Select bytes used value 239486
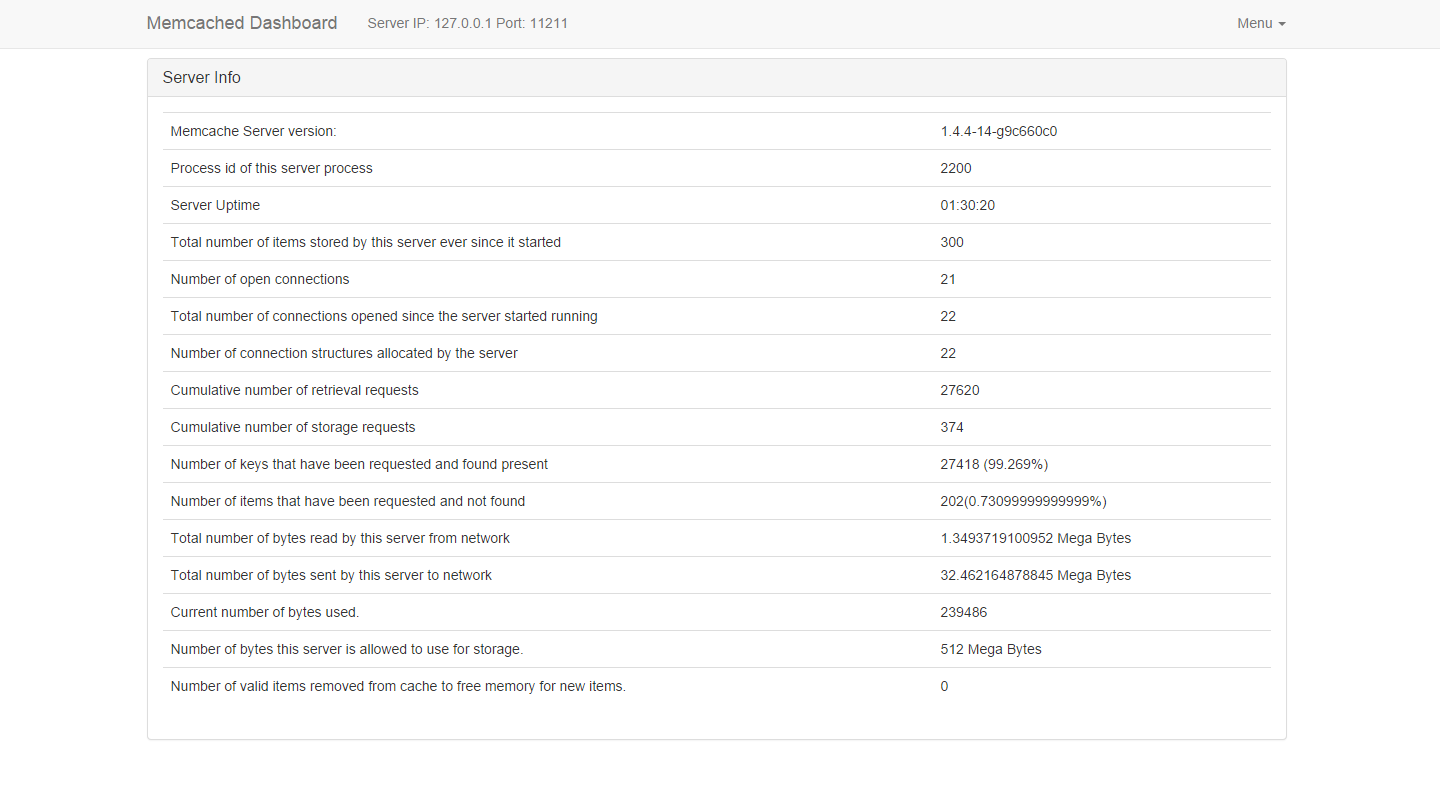Screen dimensions: 1440x790 (964, 612)
